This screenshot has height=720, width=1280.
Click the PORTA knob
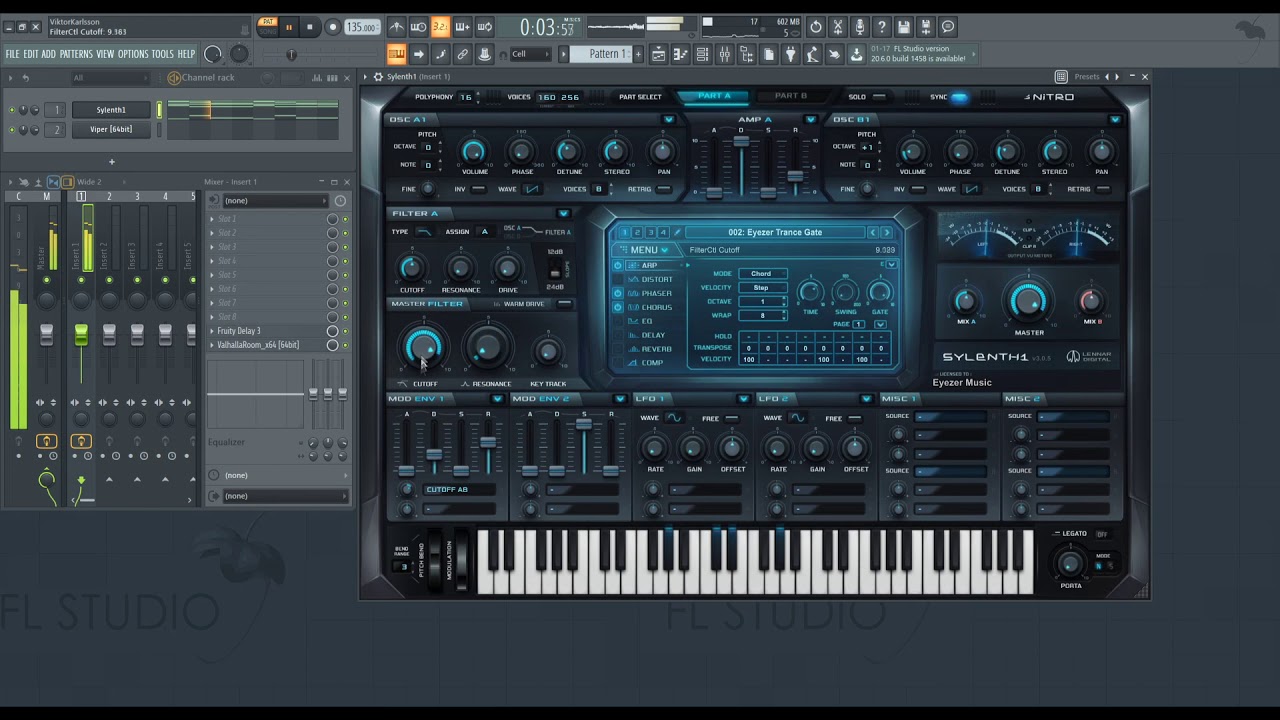[x=1070, y=564]
